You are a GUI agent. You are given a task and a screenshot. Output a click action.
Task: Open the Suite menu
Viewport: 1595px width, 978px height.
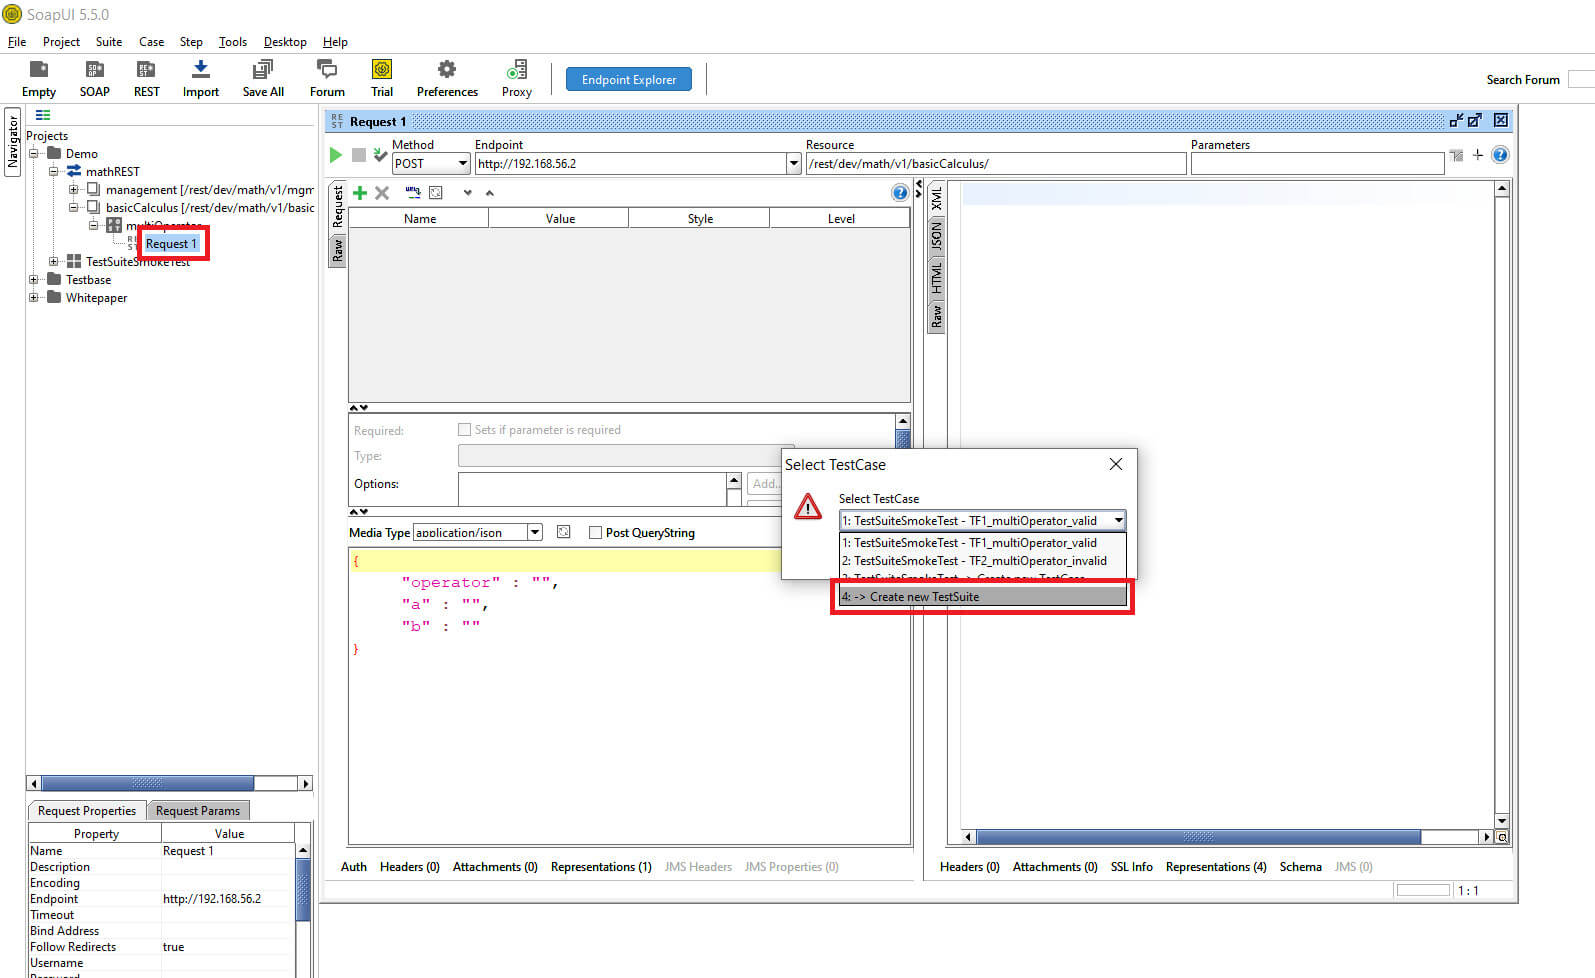click(x=109, y=42)
